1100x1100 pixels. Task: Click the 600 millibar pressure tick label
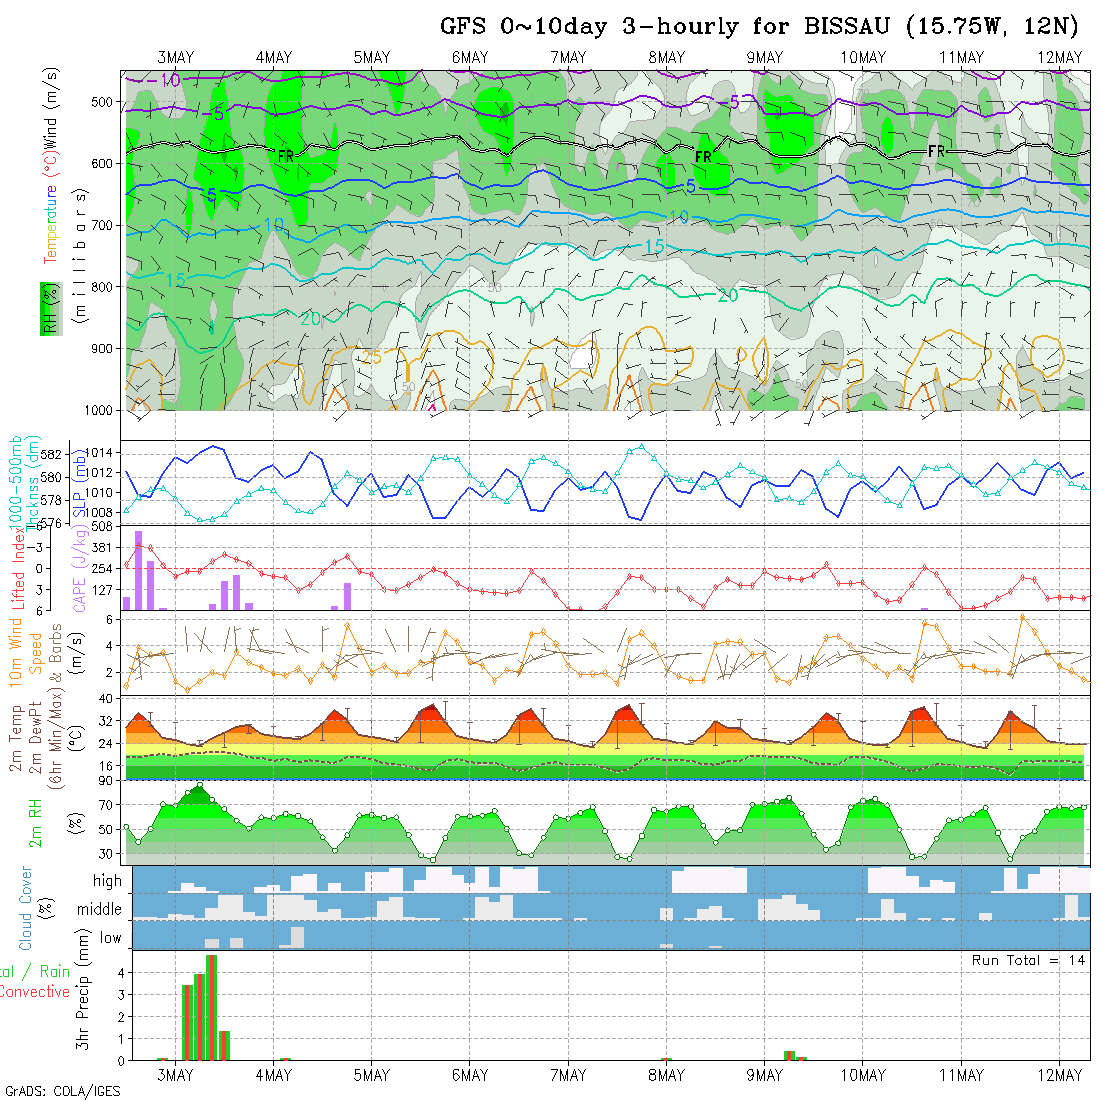point(102,164)
